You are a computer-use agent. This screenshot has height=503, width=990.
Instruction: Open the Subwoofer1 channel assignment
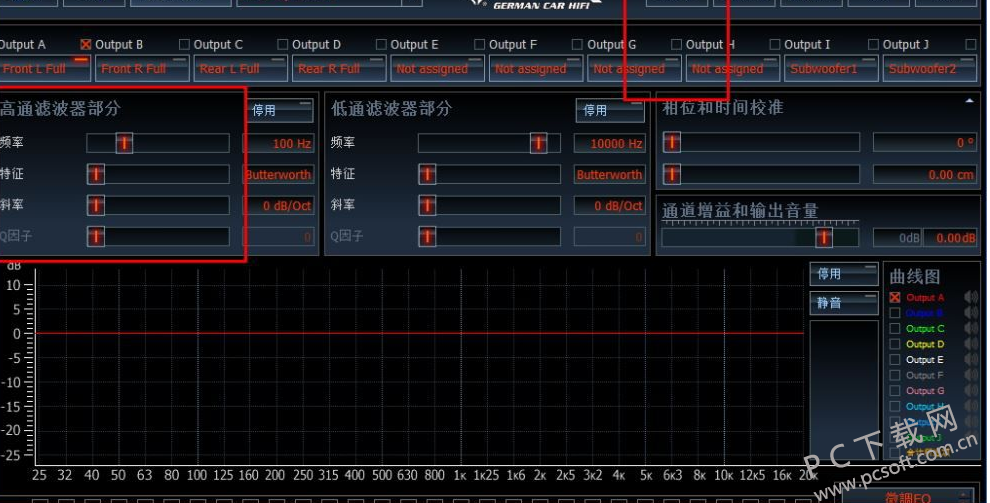coord(832,68)
